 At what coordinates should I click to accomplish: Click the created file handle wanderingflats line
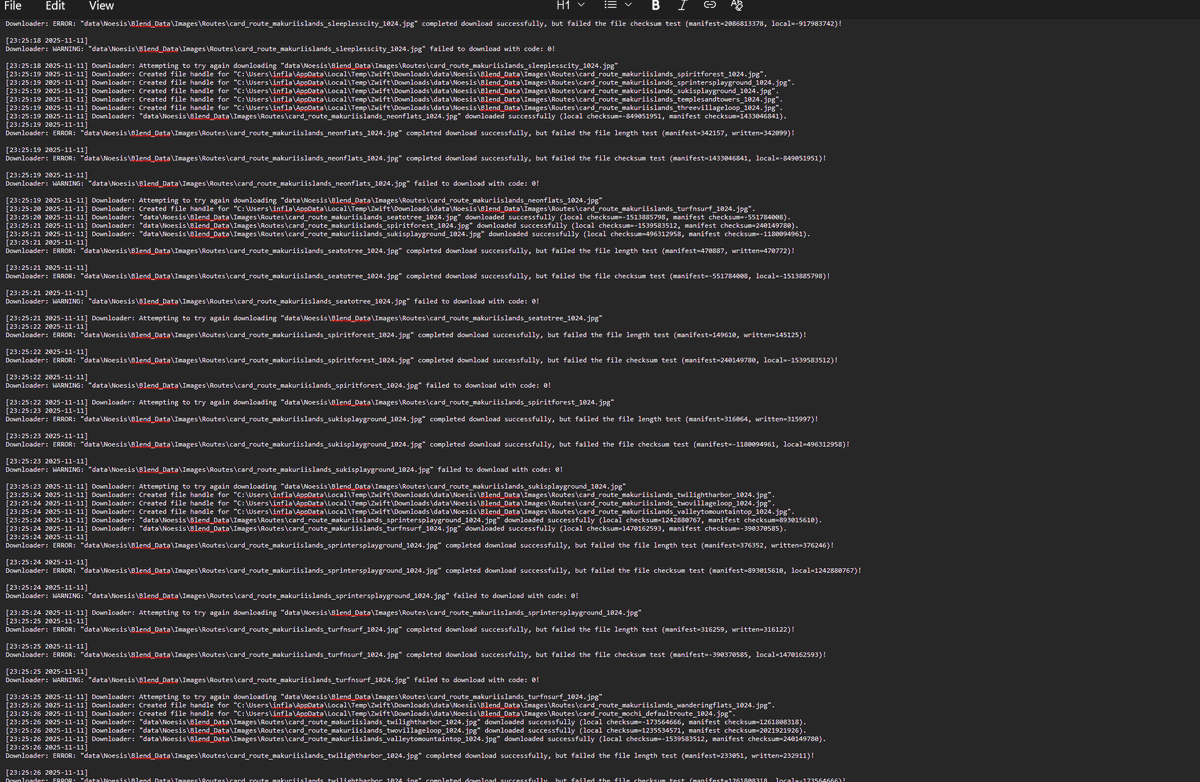point(390,705)
